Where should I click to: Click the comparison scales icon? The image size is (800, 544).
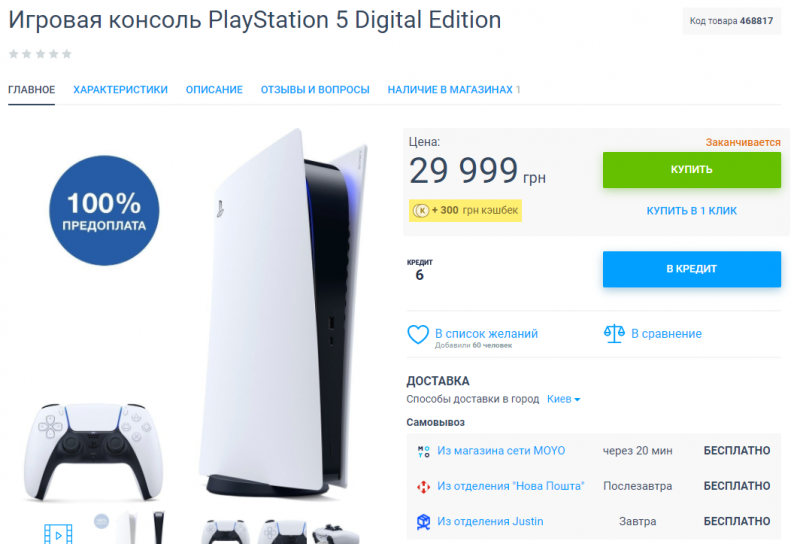click(614, 333)
